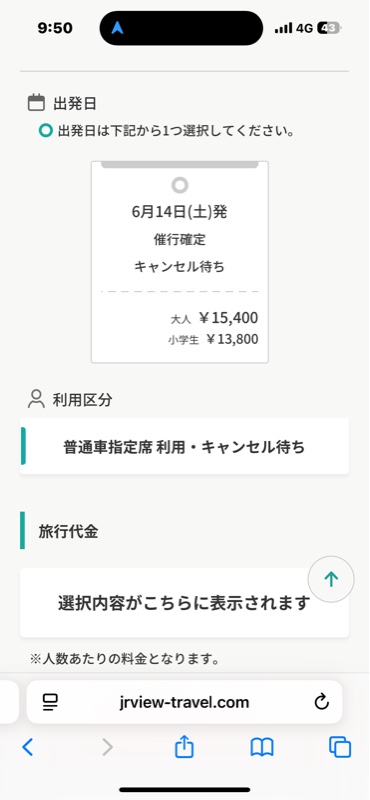Open the Safari bookmarks icon

tap(262, 747)
